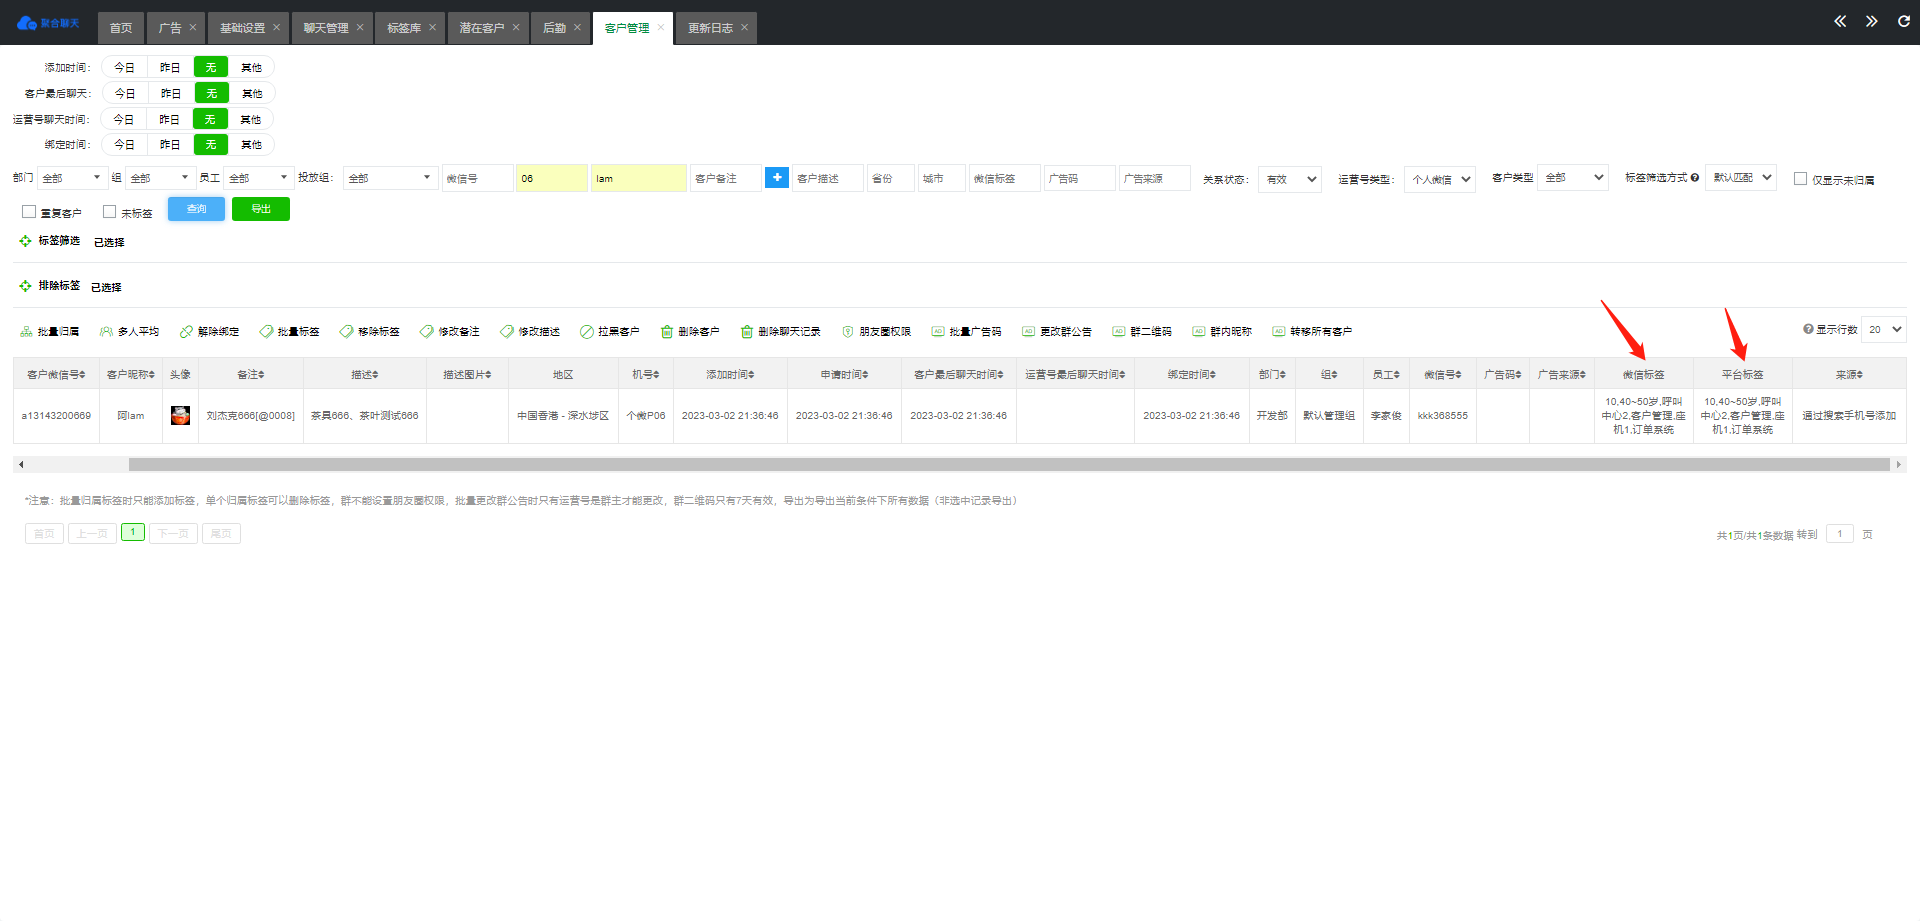Tick the 重复客户 checkbox
This screenshot has height=921, width=1920.
tap(29, 212)
